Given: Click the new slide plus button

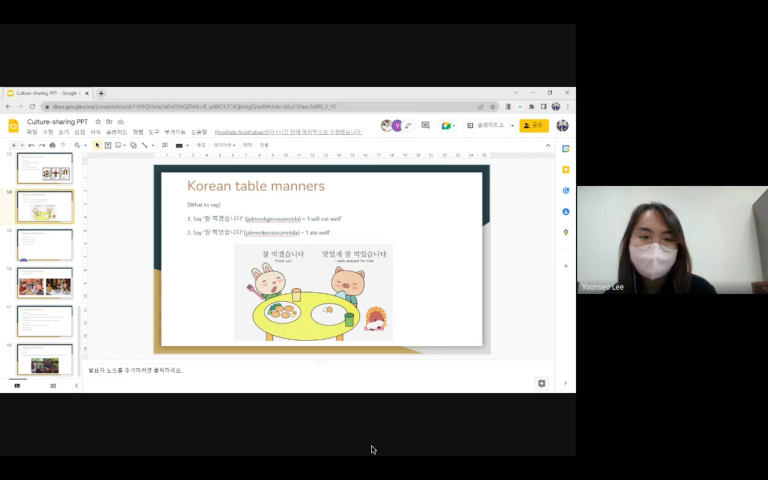Looking at the screenshot, I should coord(14,145).
